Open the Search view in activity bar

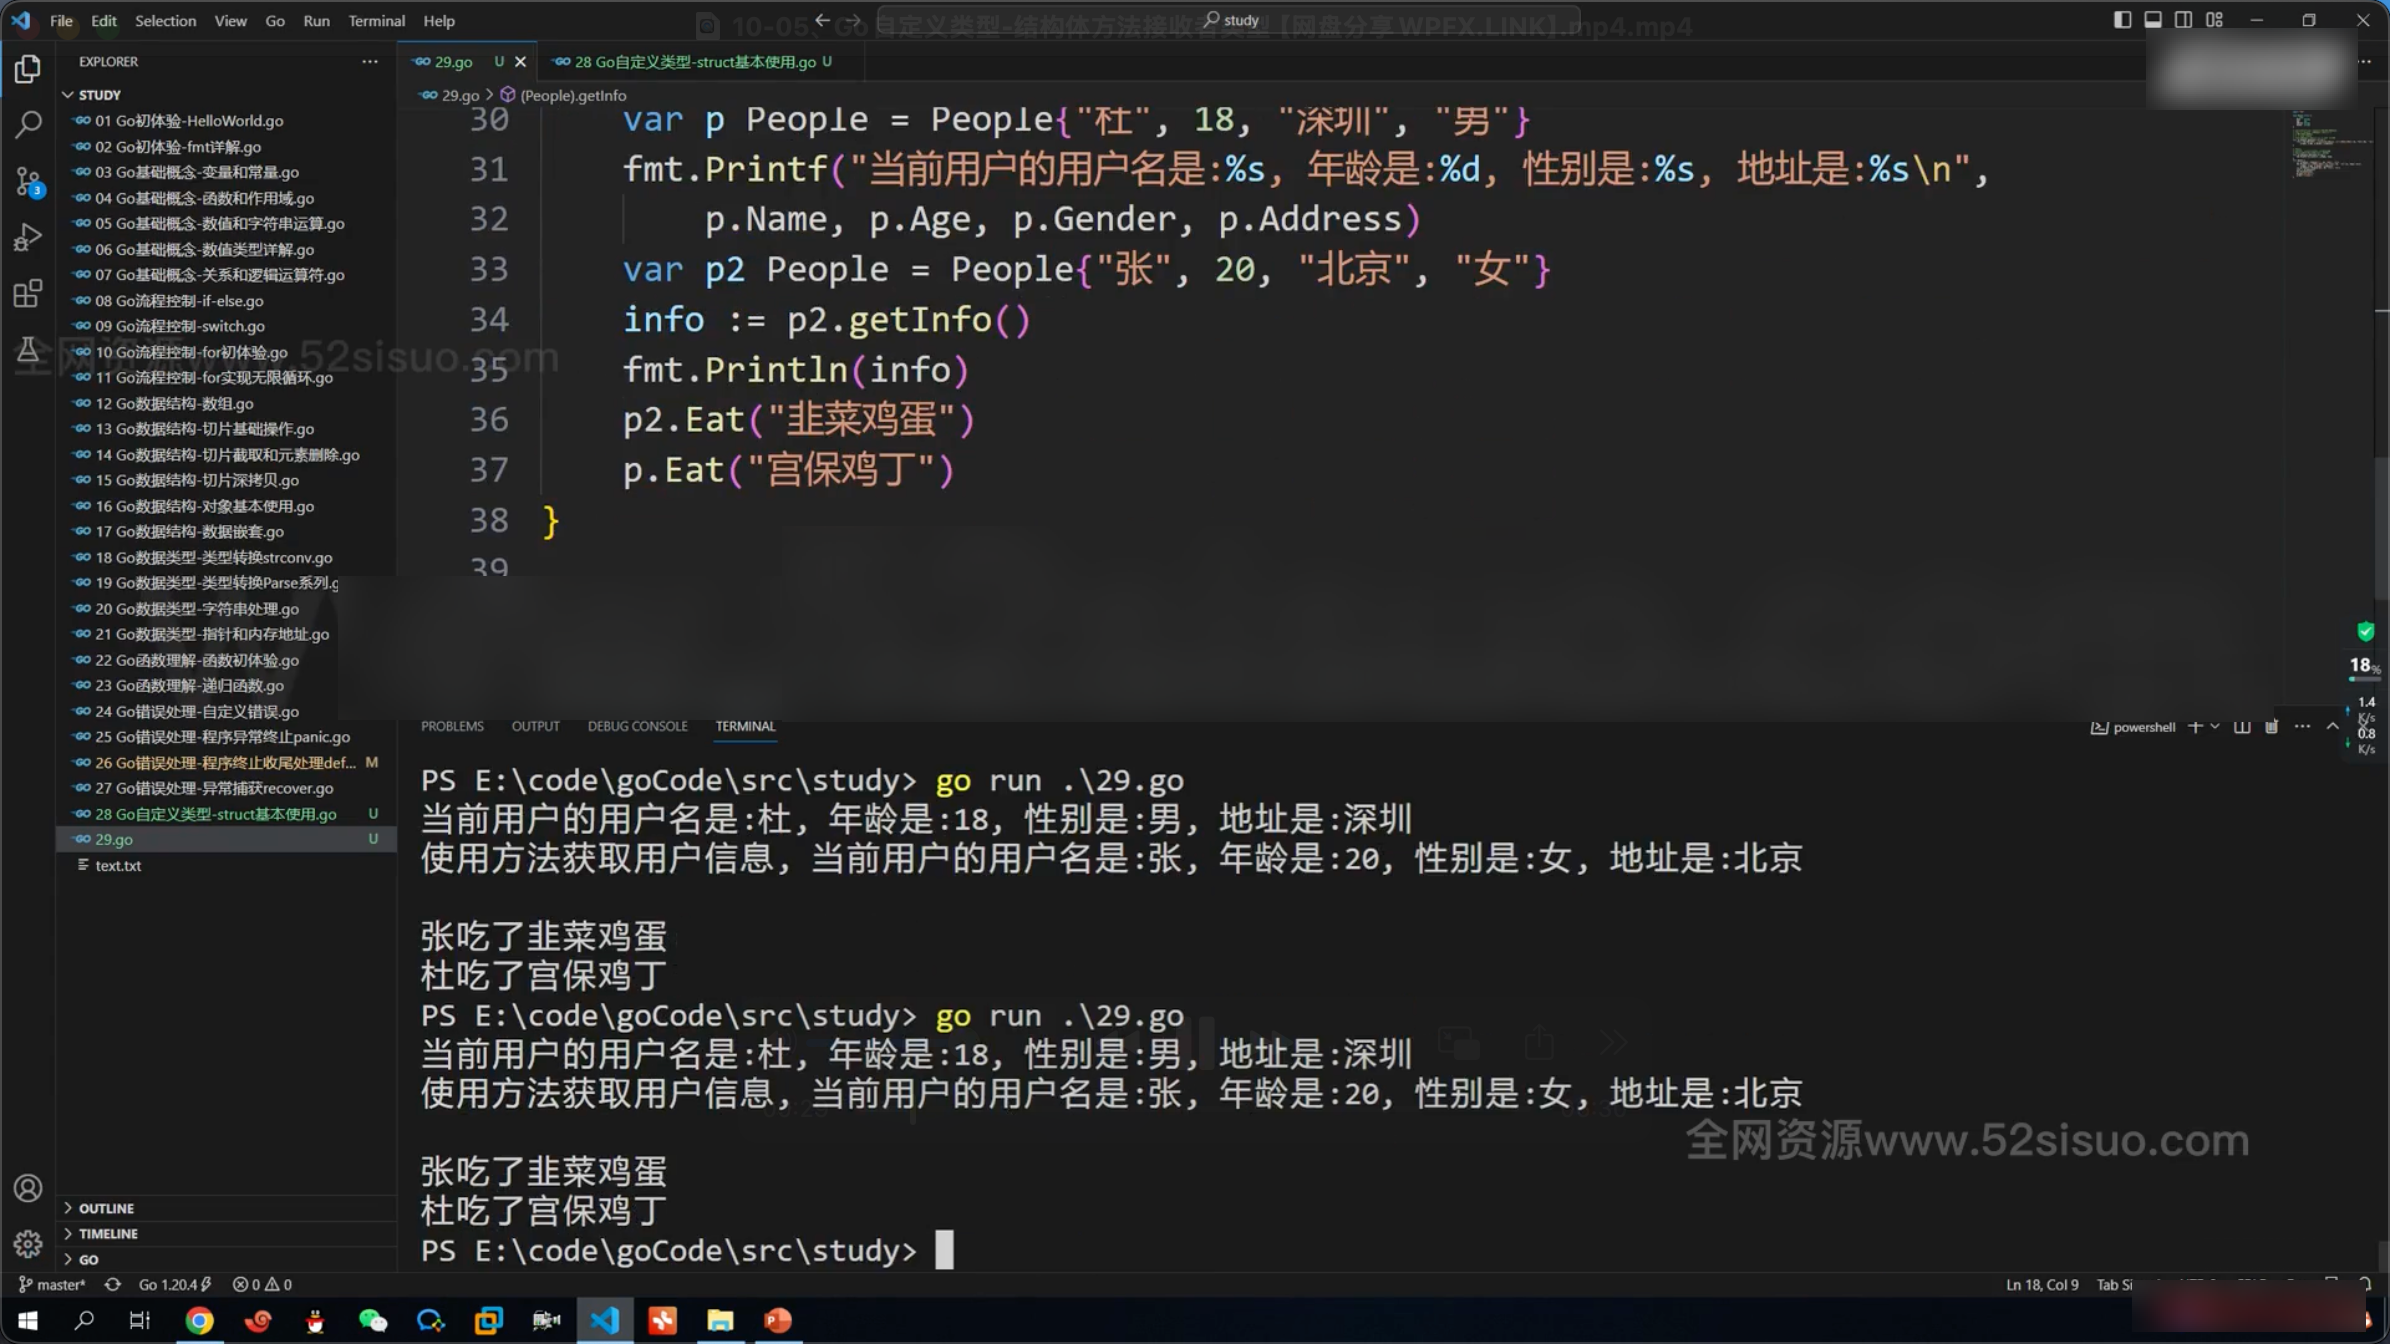[x=28, y=124]
